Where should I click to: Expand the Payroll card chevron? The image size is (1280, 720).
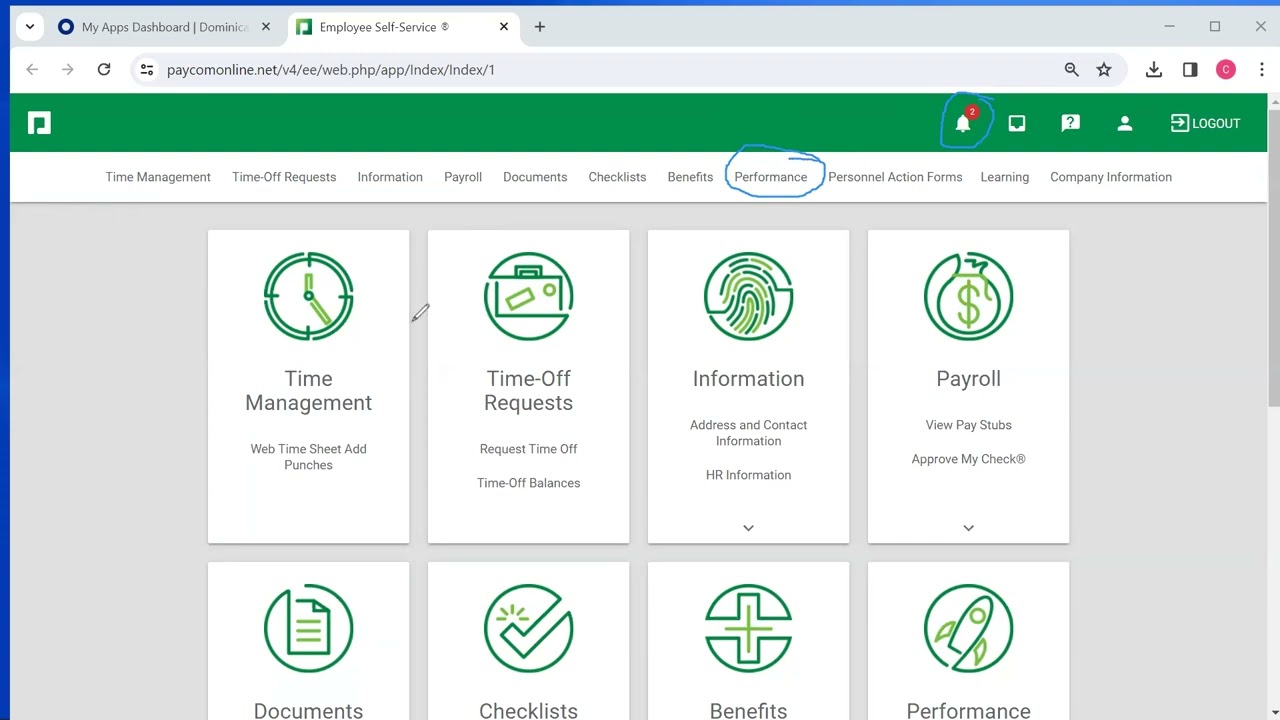[x=968, y=527]
